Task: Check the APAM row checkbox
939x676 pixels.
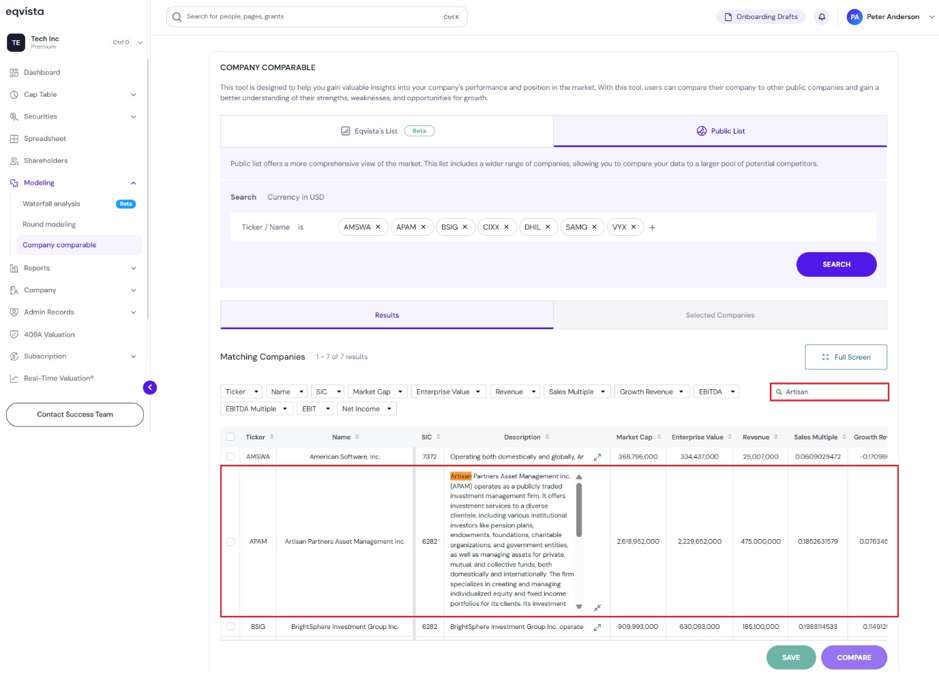Action: (231, 542)
